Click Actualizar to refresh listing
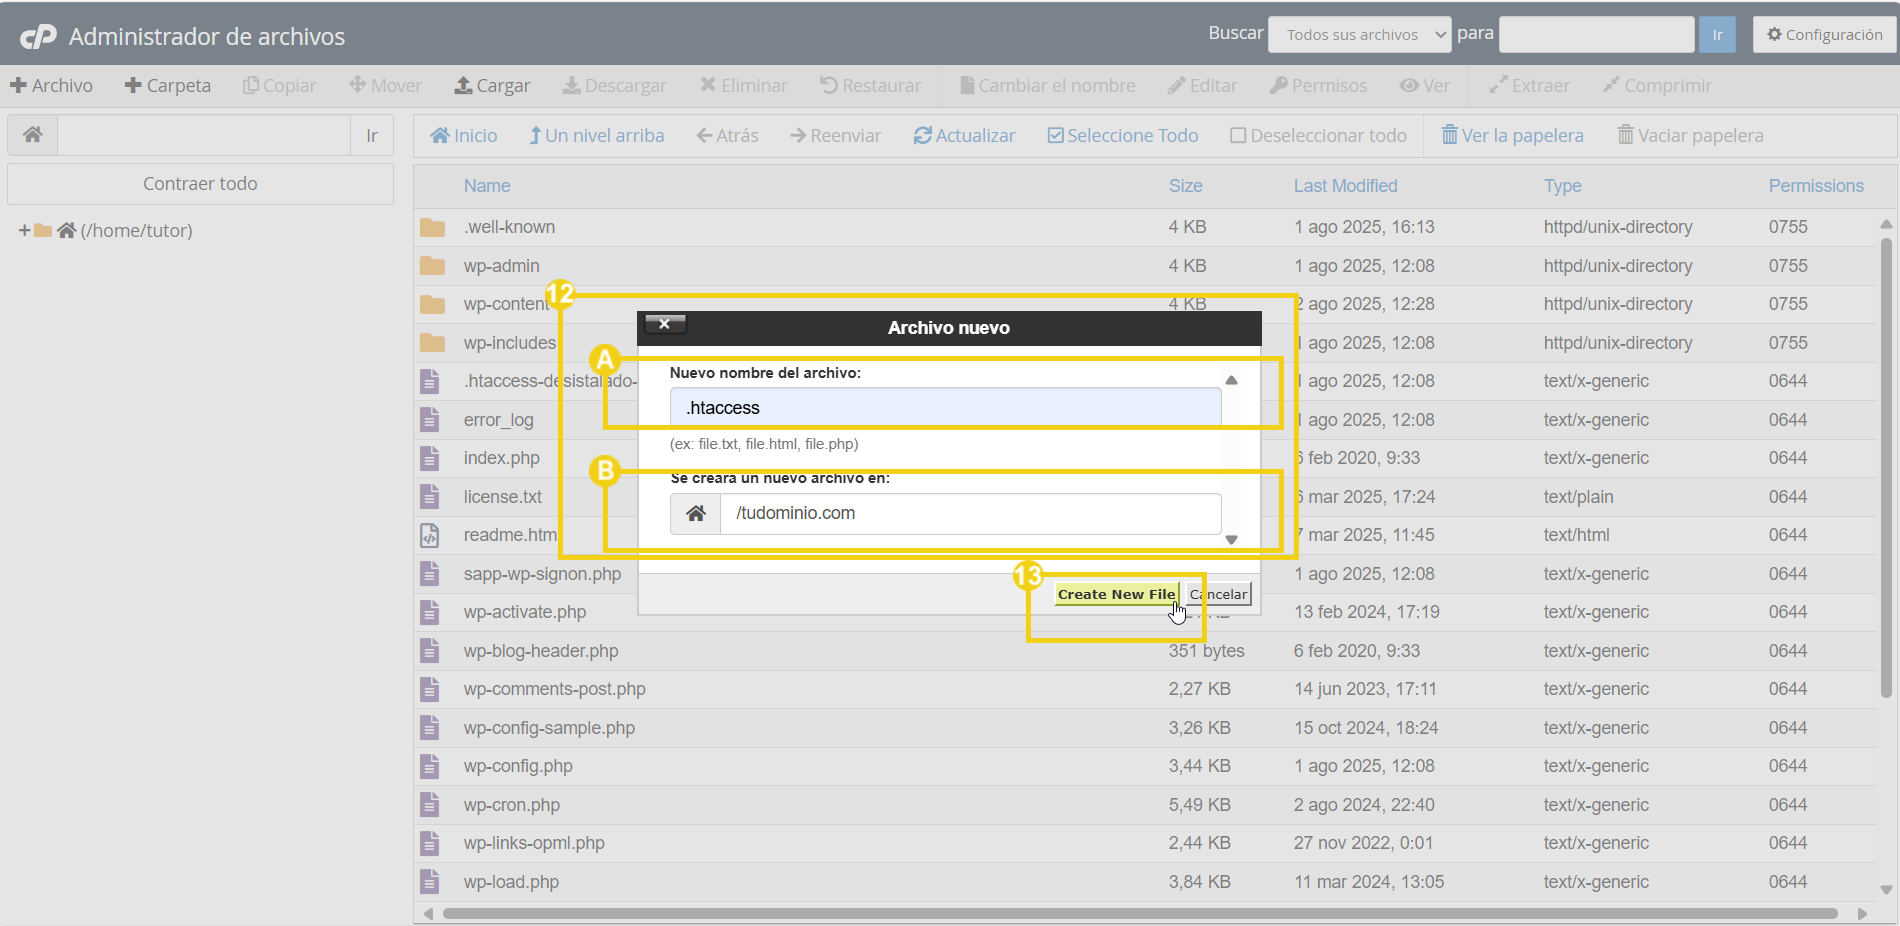This screenshot has width=1900, height=926. point(965,136)
